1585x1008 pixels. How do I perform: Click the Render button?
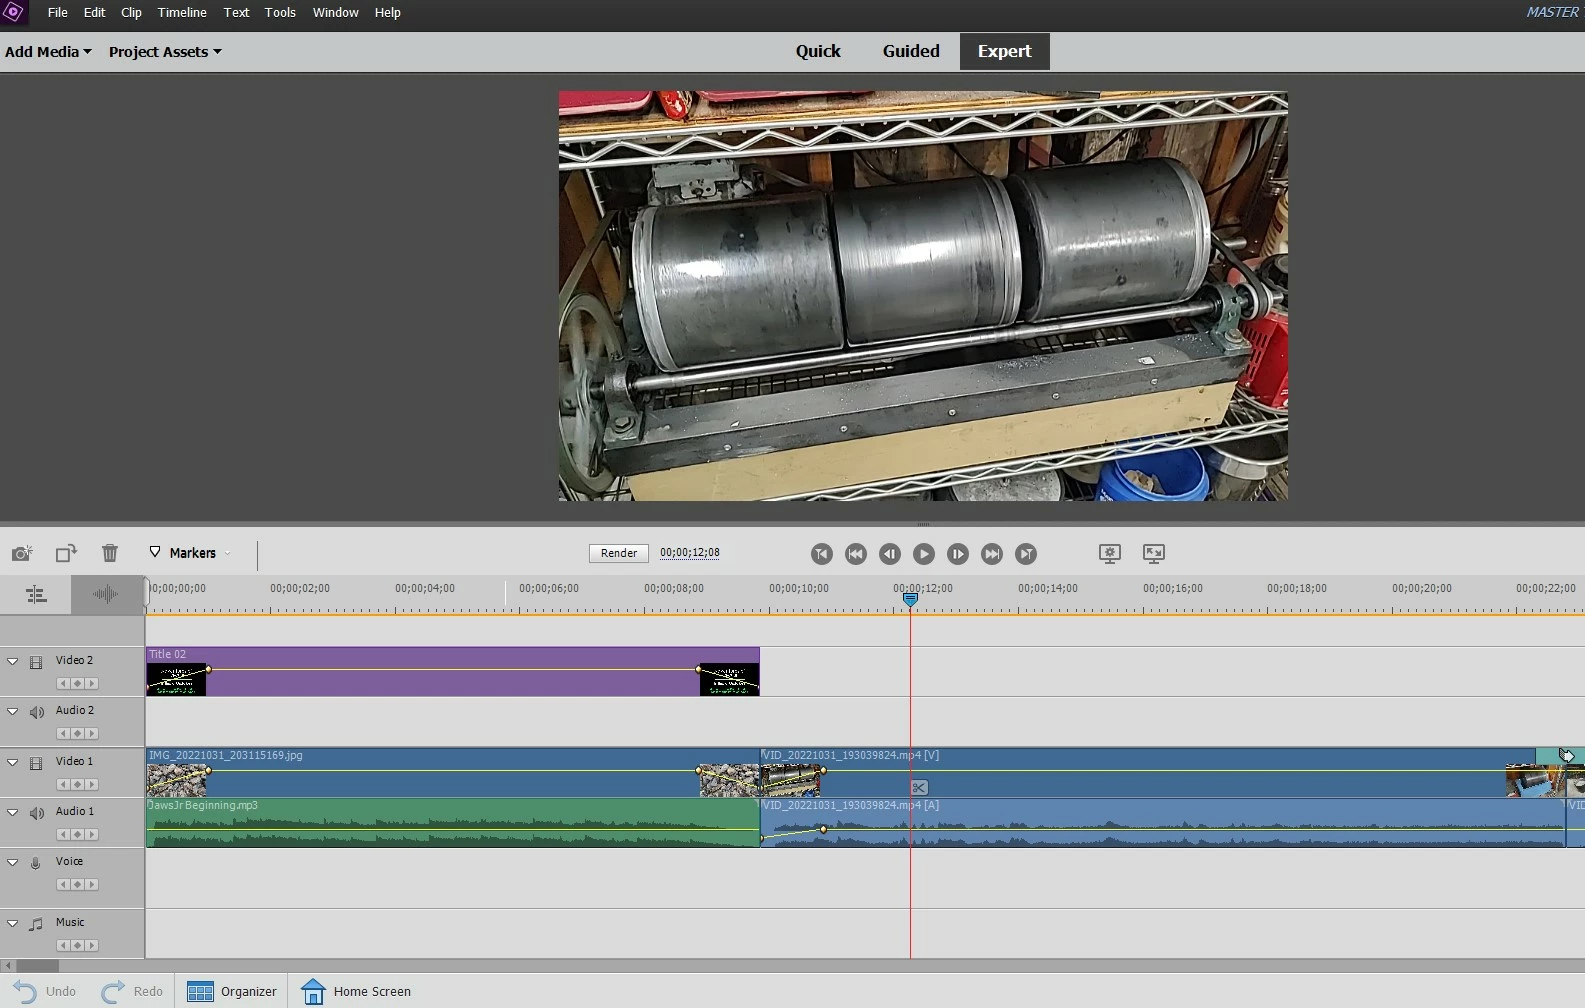(619, 553)
